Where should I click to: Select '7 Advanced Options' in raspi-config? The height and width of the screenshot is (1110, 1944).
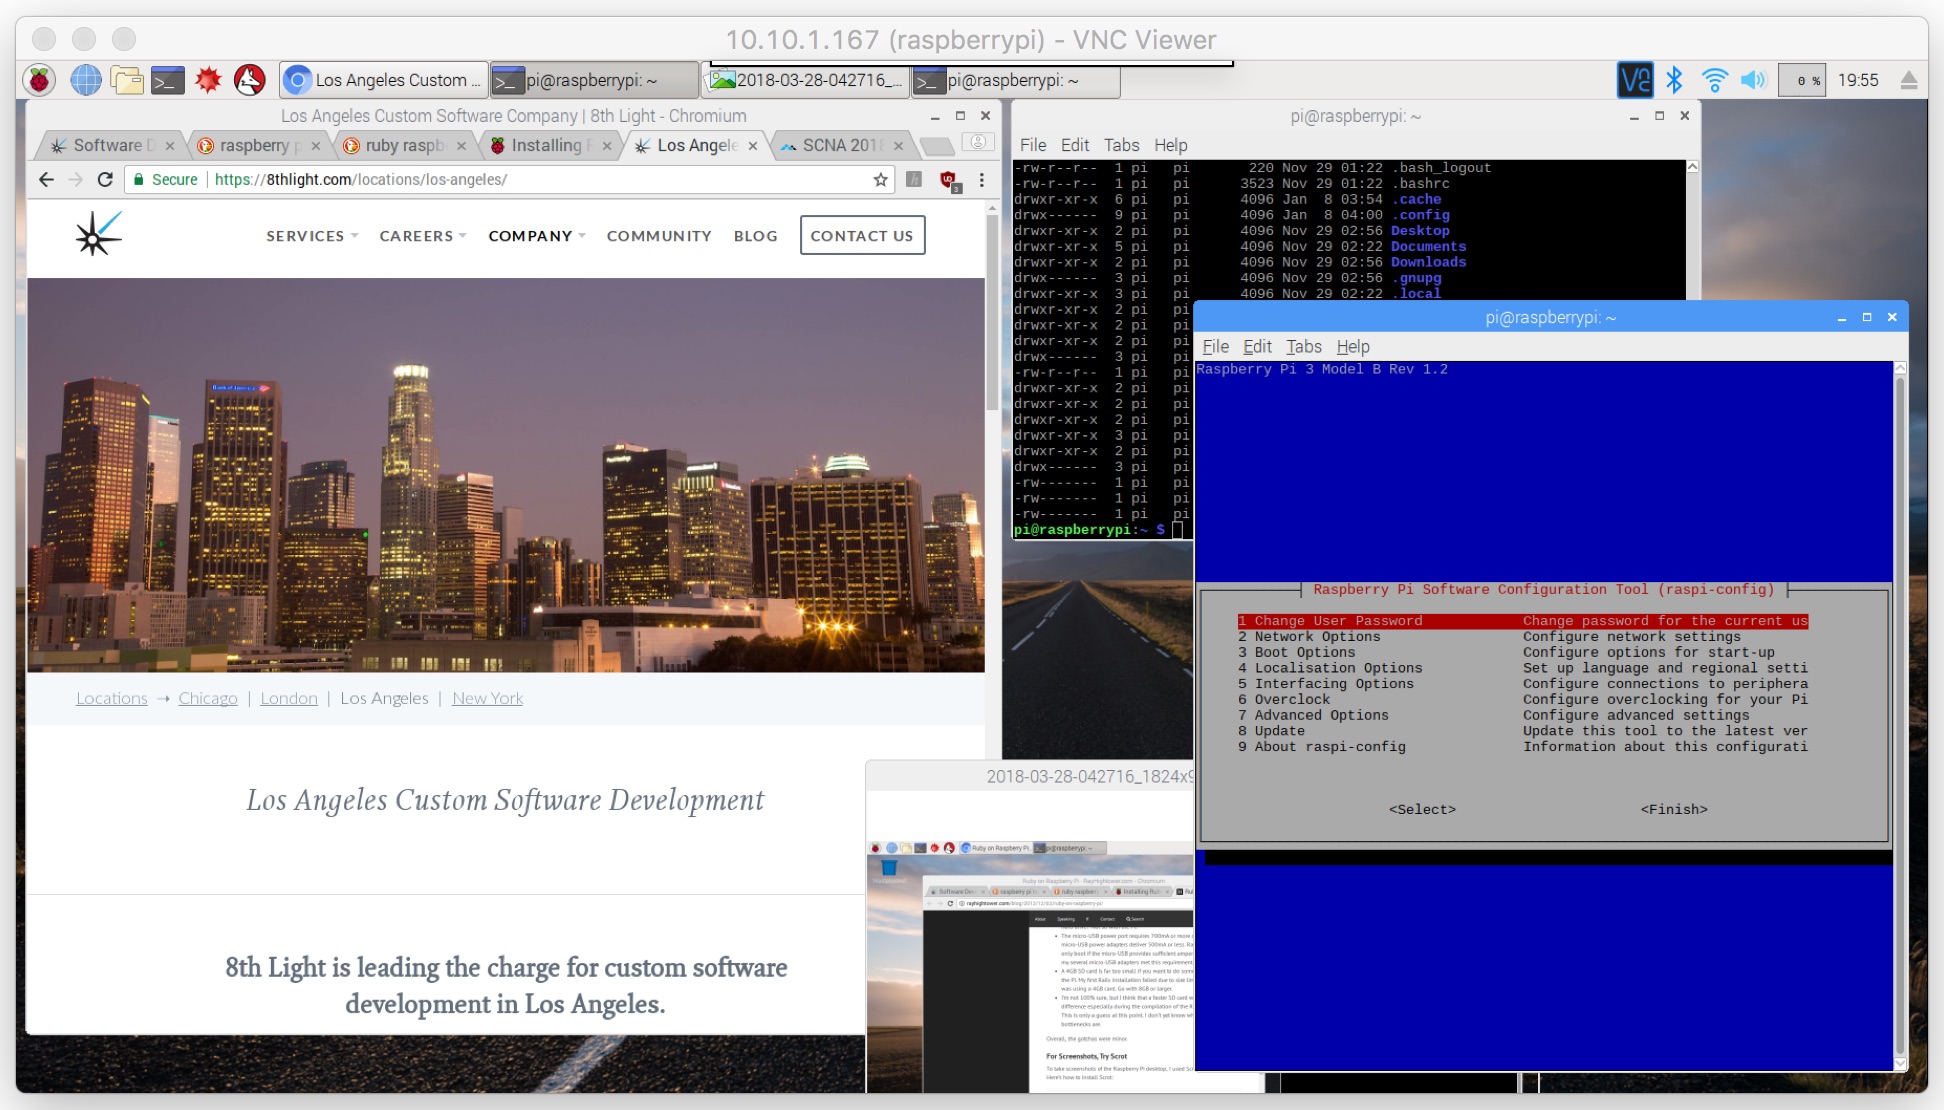tap(1522, 716)
